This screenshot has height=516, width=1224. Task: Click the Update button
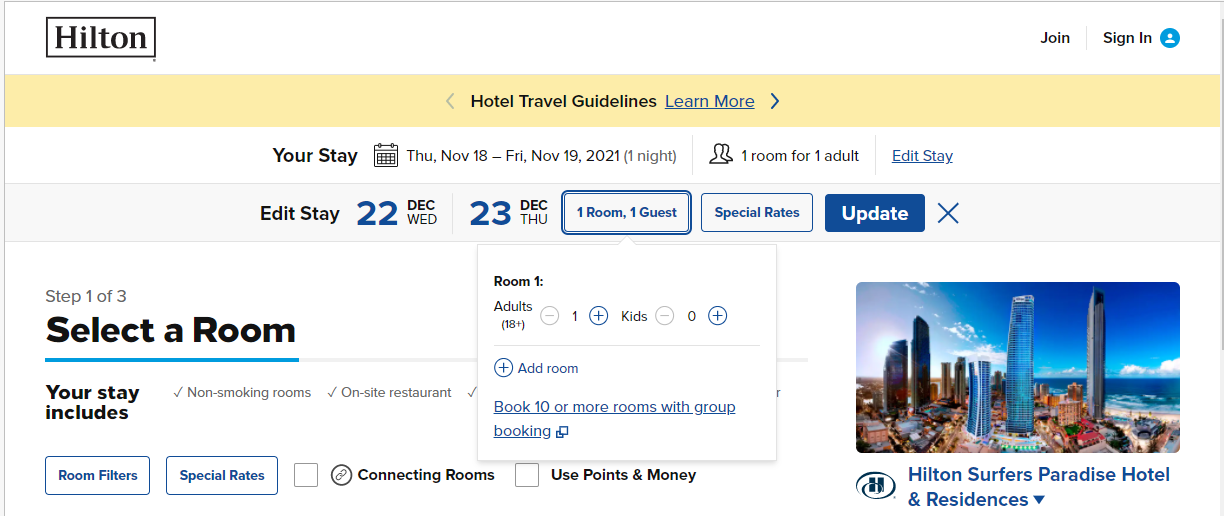coord(875,213)
